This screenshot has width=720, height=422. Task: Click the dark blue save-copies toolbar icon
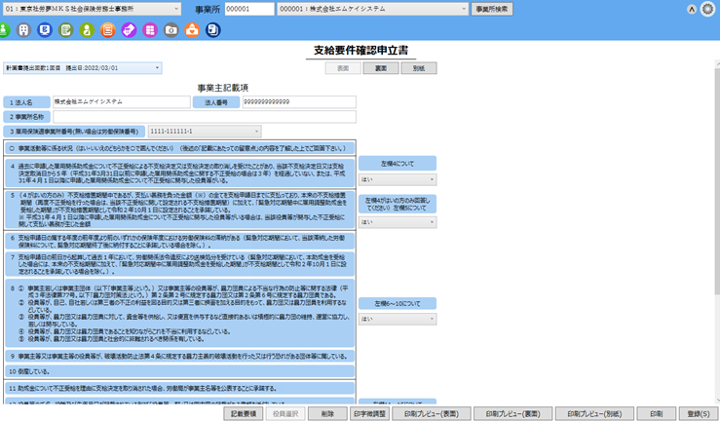(213, 30)
